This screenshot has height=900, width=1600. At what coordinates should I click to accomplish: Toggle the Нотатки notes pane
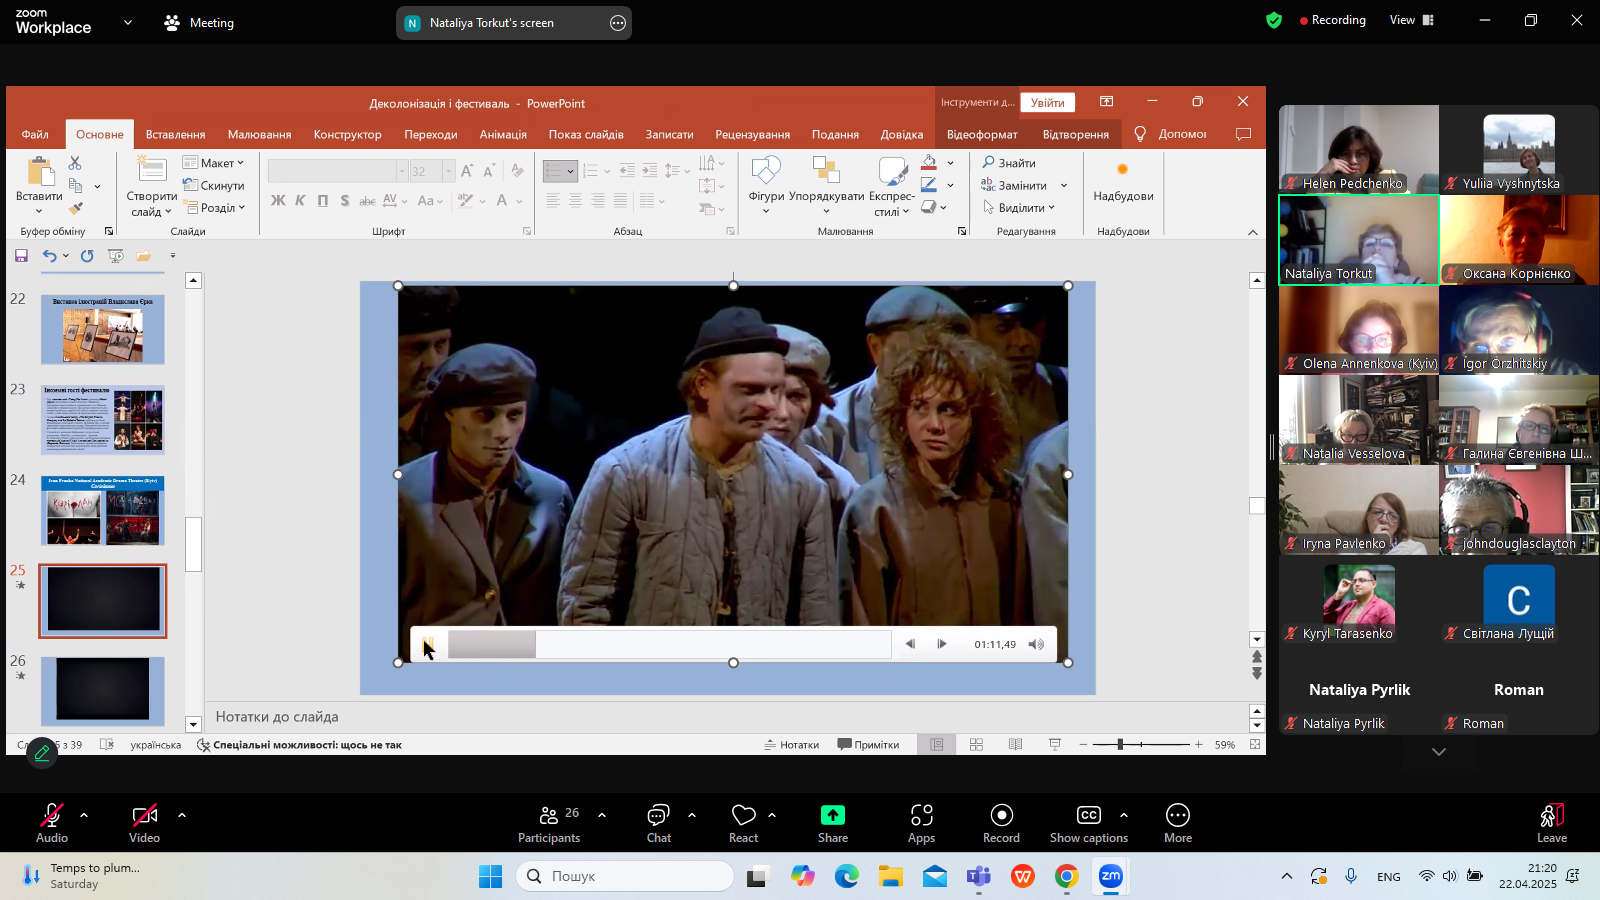point(792,745)
